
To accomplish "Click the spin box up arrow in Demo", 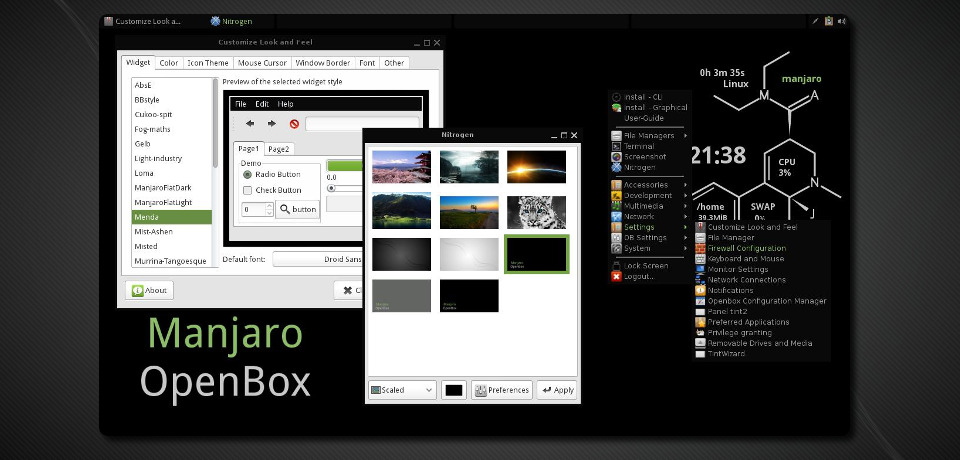I will 269,206.
